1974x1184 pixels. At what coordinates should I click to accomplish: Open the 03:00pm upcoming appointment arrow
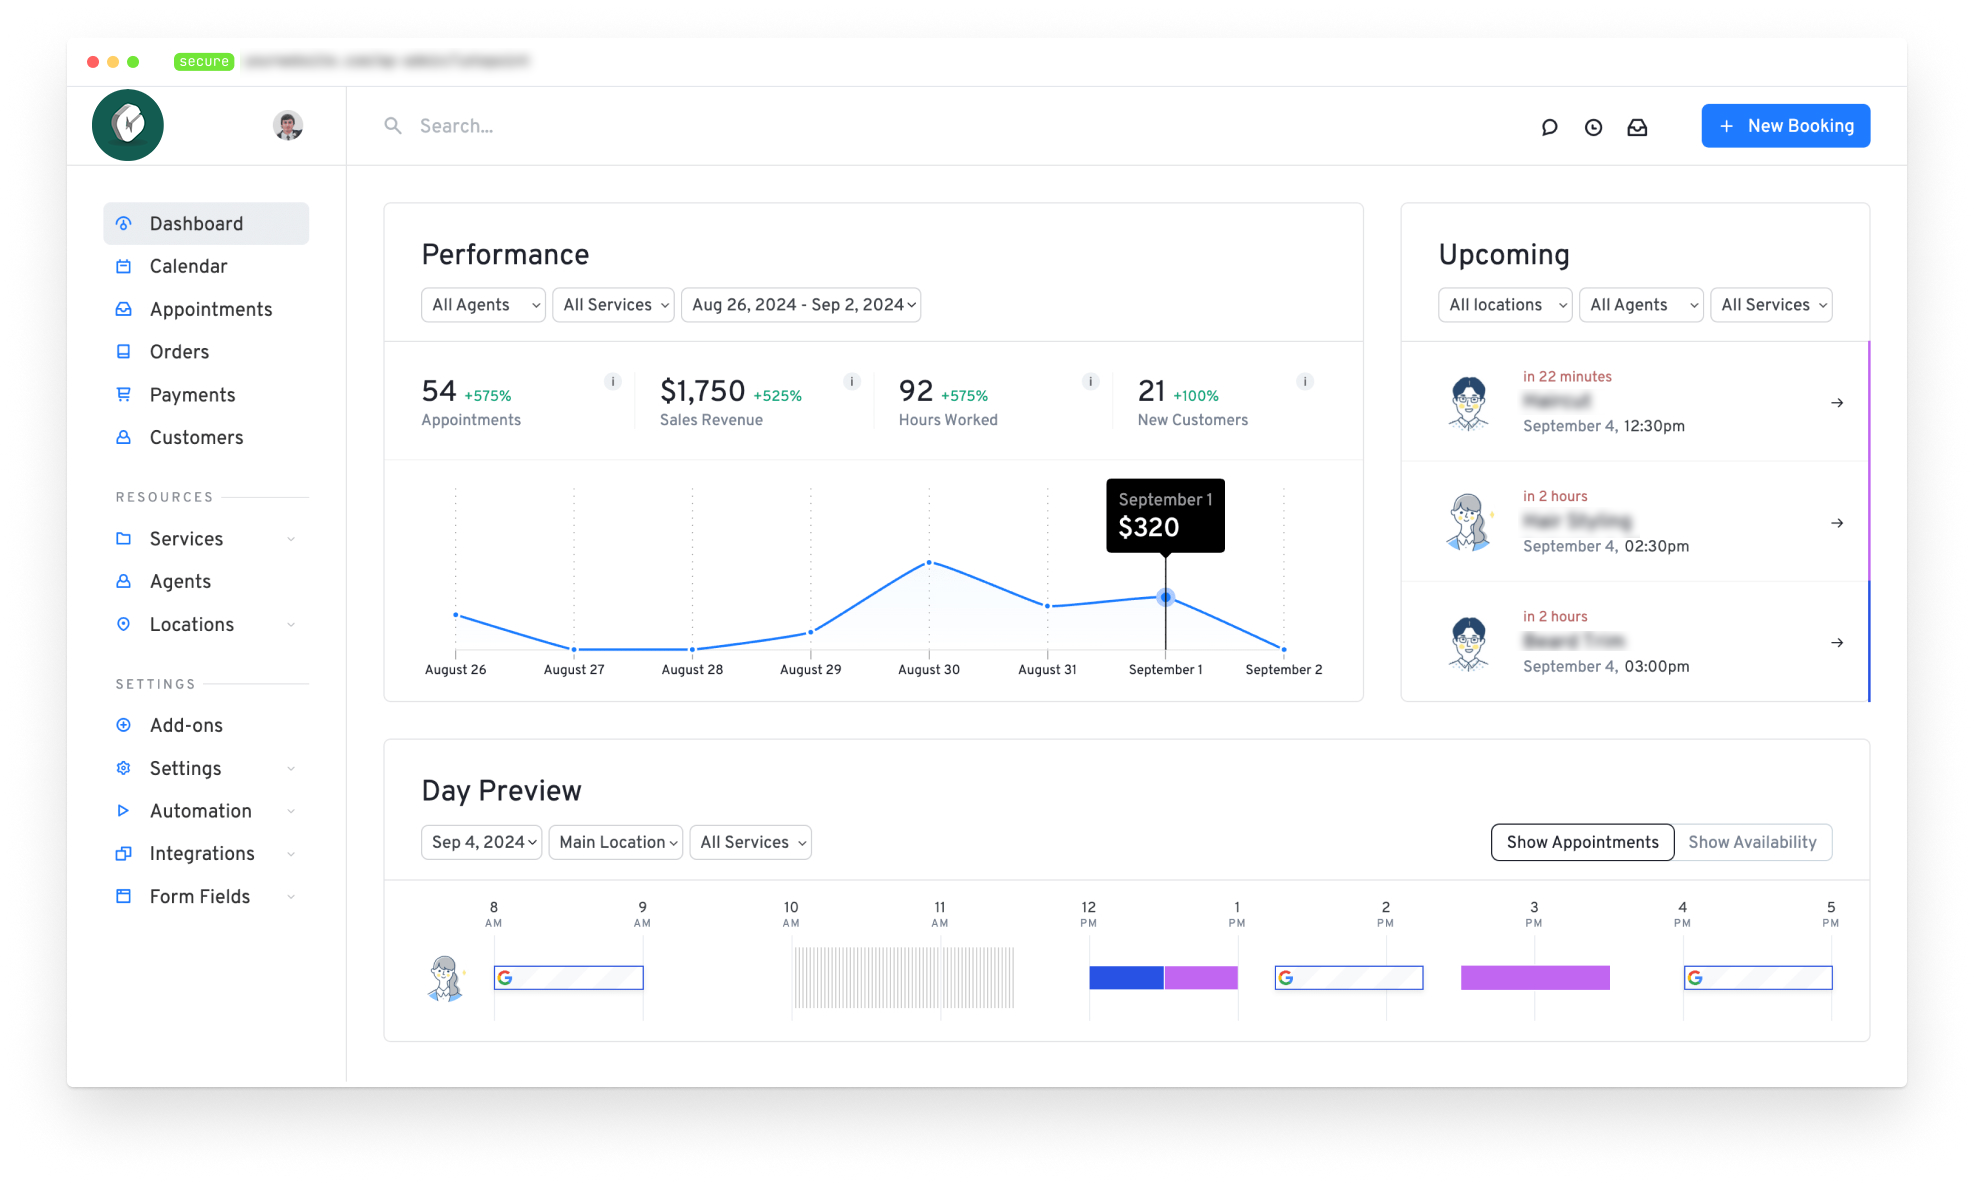point(1837,643)
